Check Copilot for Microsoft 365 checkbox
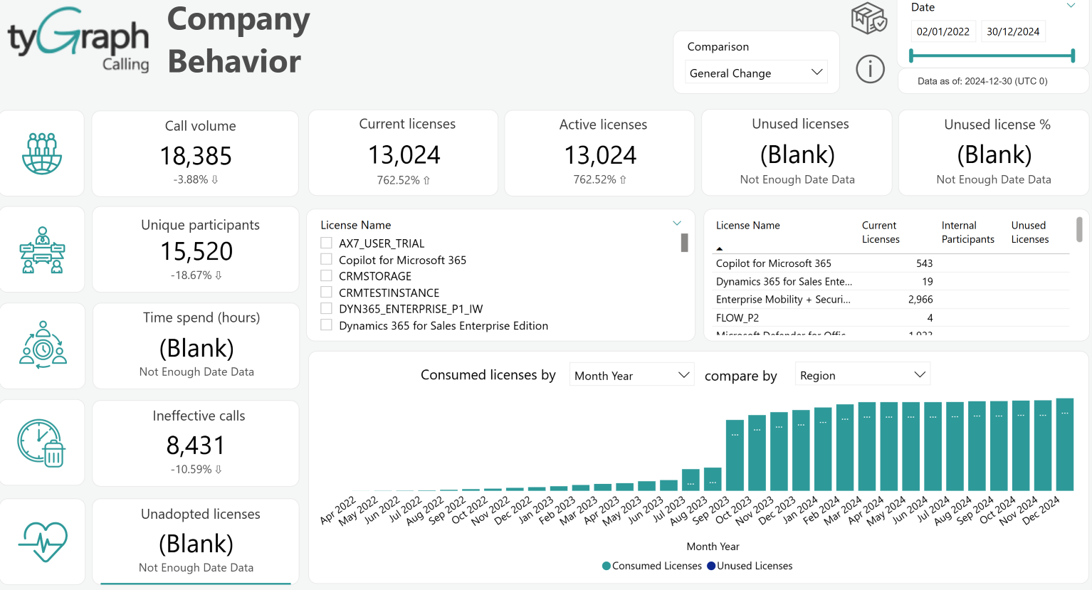Viewport: 1092px width, 590px height. click(326, 259)
